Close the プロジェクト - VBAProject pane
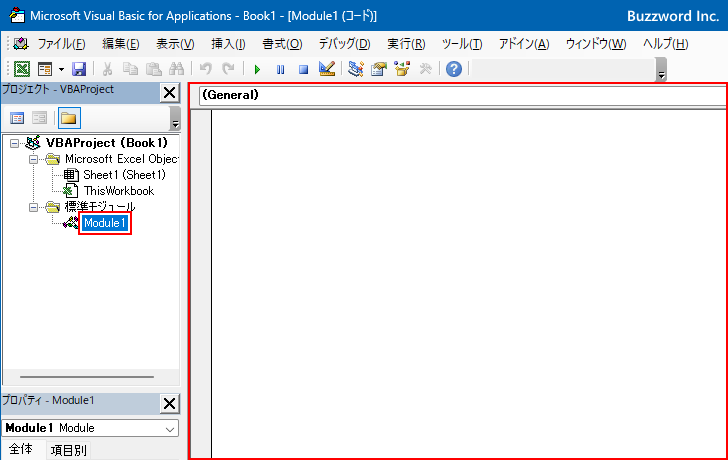Viewport: 728px width, 460px height. (169, 92)
